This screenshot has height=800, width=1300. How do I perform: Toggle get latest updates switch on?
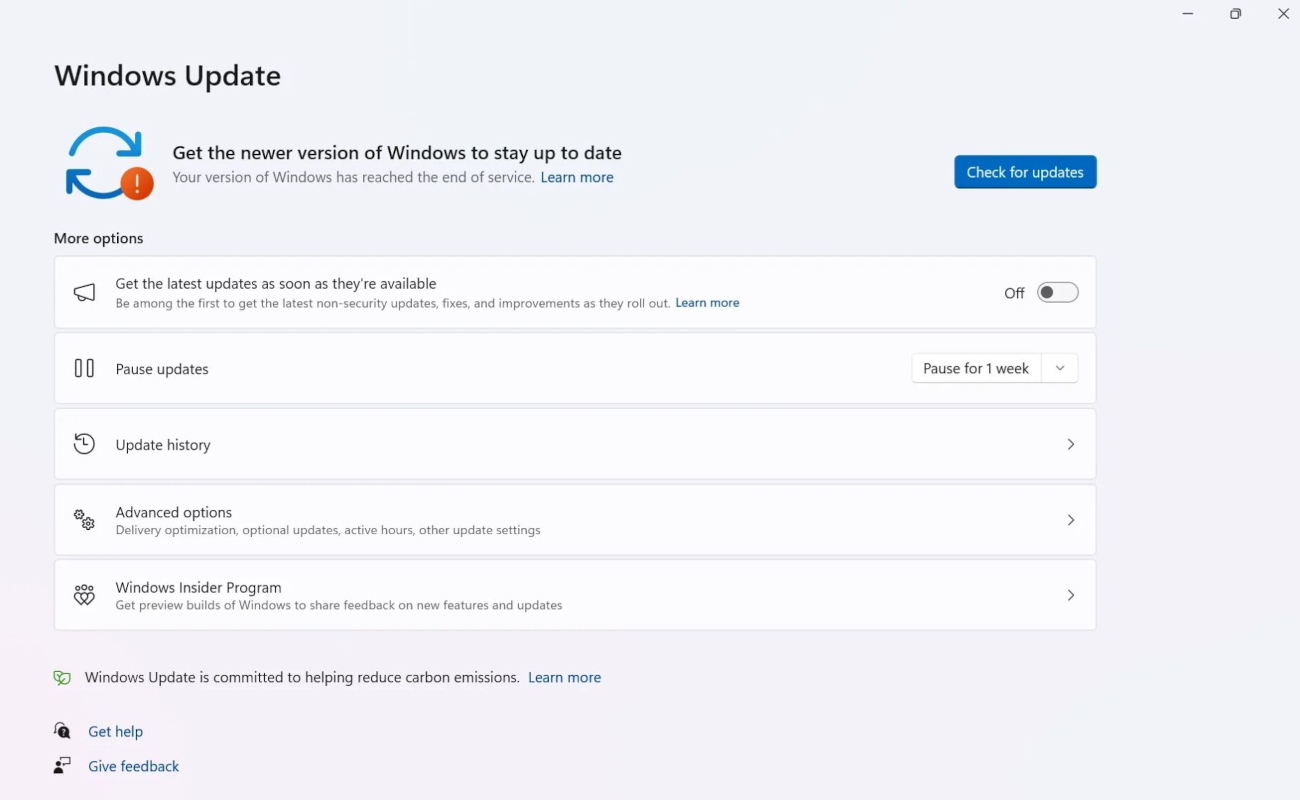[1057, 292]
